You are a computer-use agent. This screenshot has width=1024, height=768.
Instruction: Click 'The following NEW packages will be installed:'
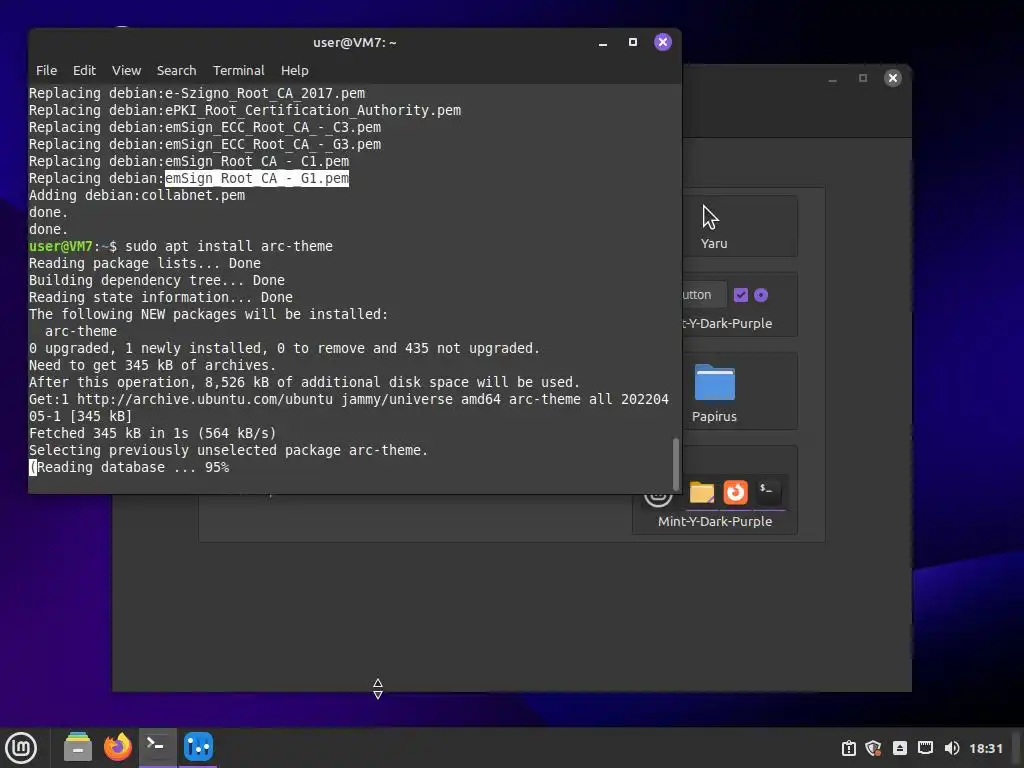coord(208,314)
